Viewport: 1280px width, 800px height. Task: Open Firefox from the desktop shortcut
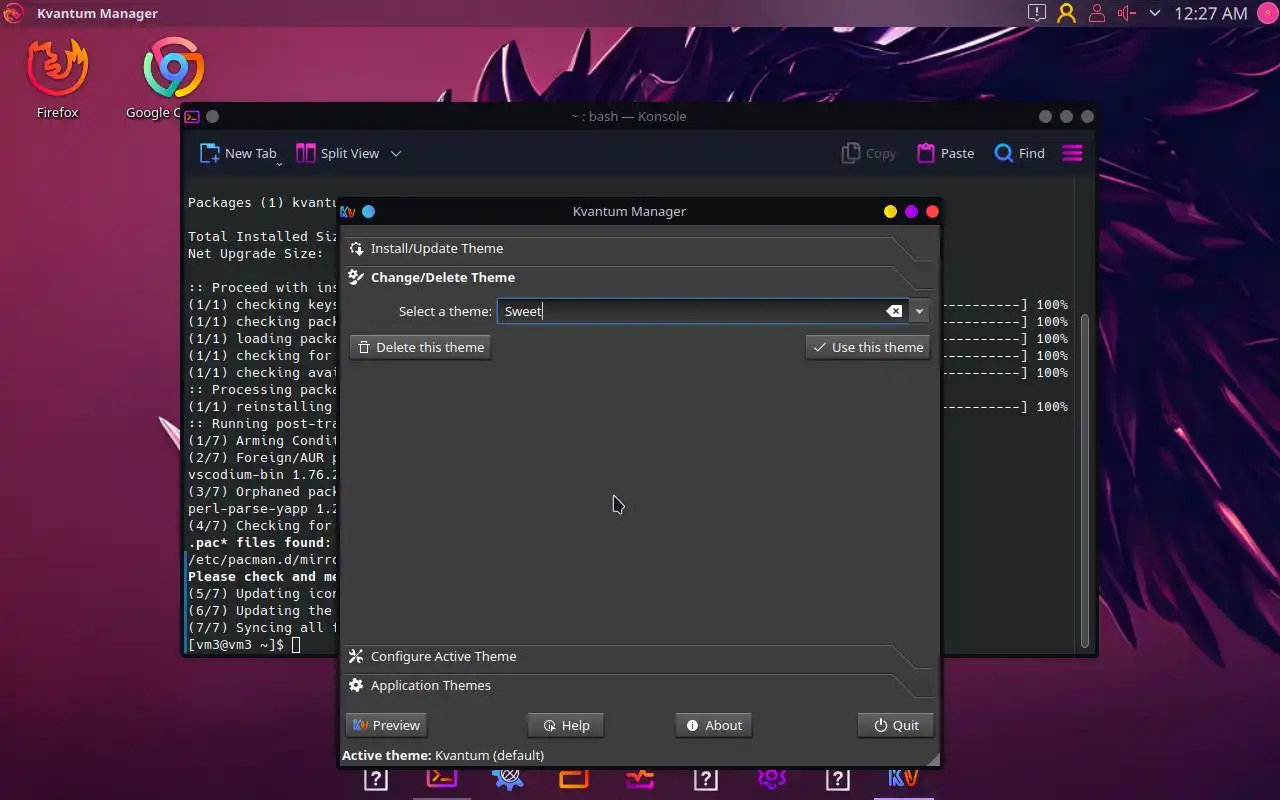click(57, 80)
